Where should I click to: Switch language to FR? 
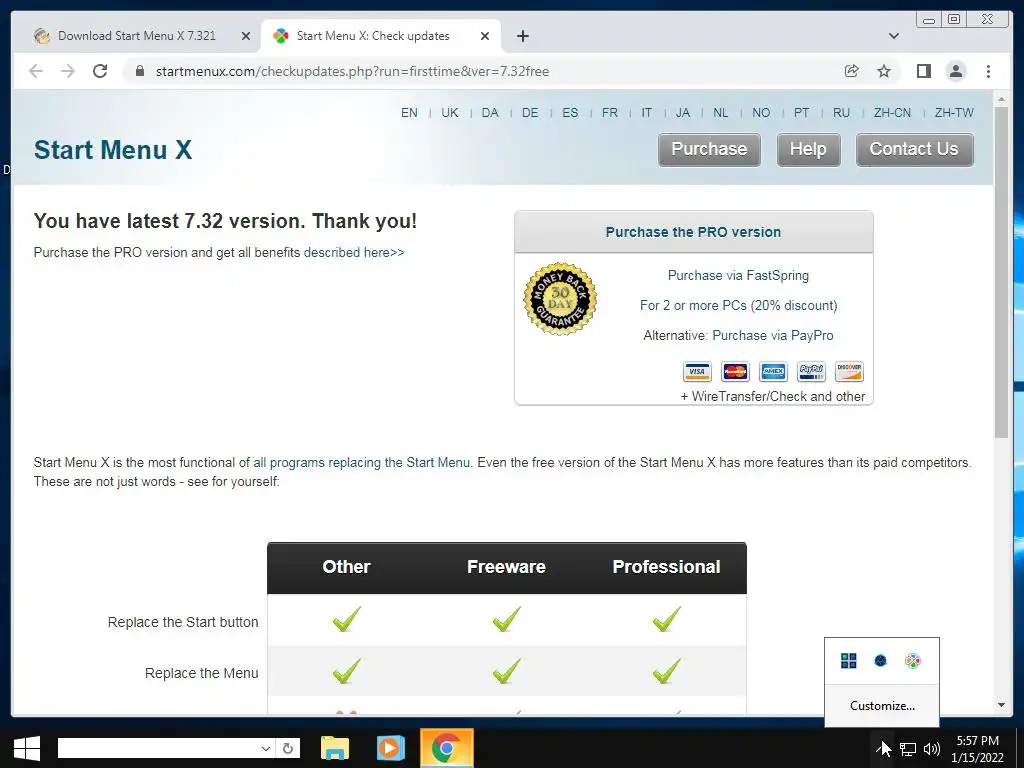point(610,113)
